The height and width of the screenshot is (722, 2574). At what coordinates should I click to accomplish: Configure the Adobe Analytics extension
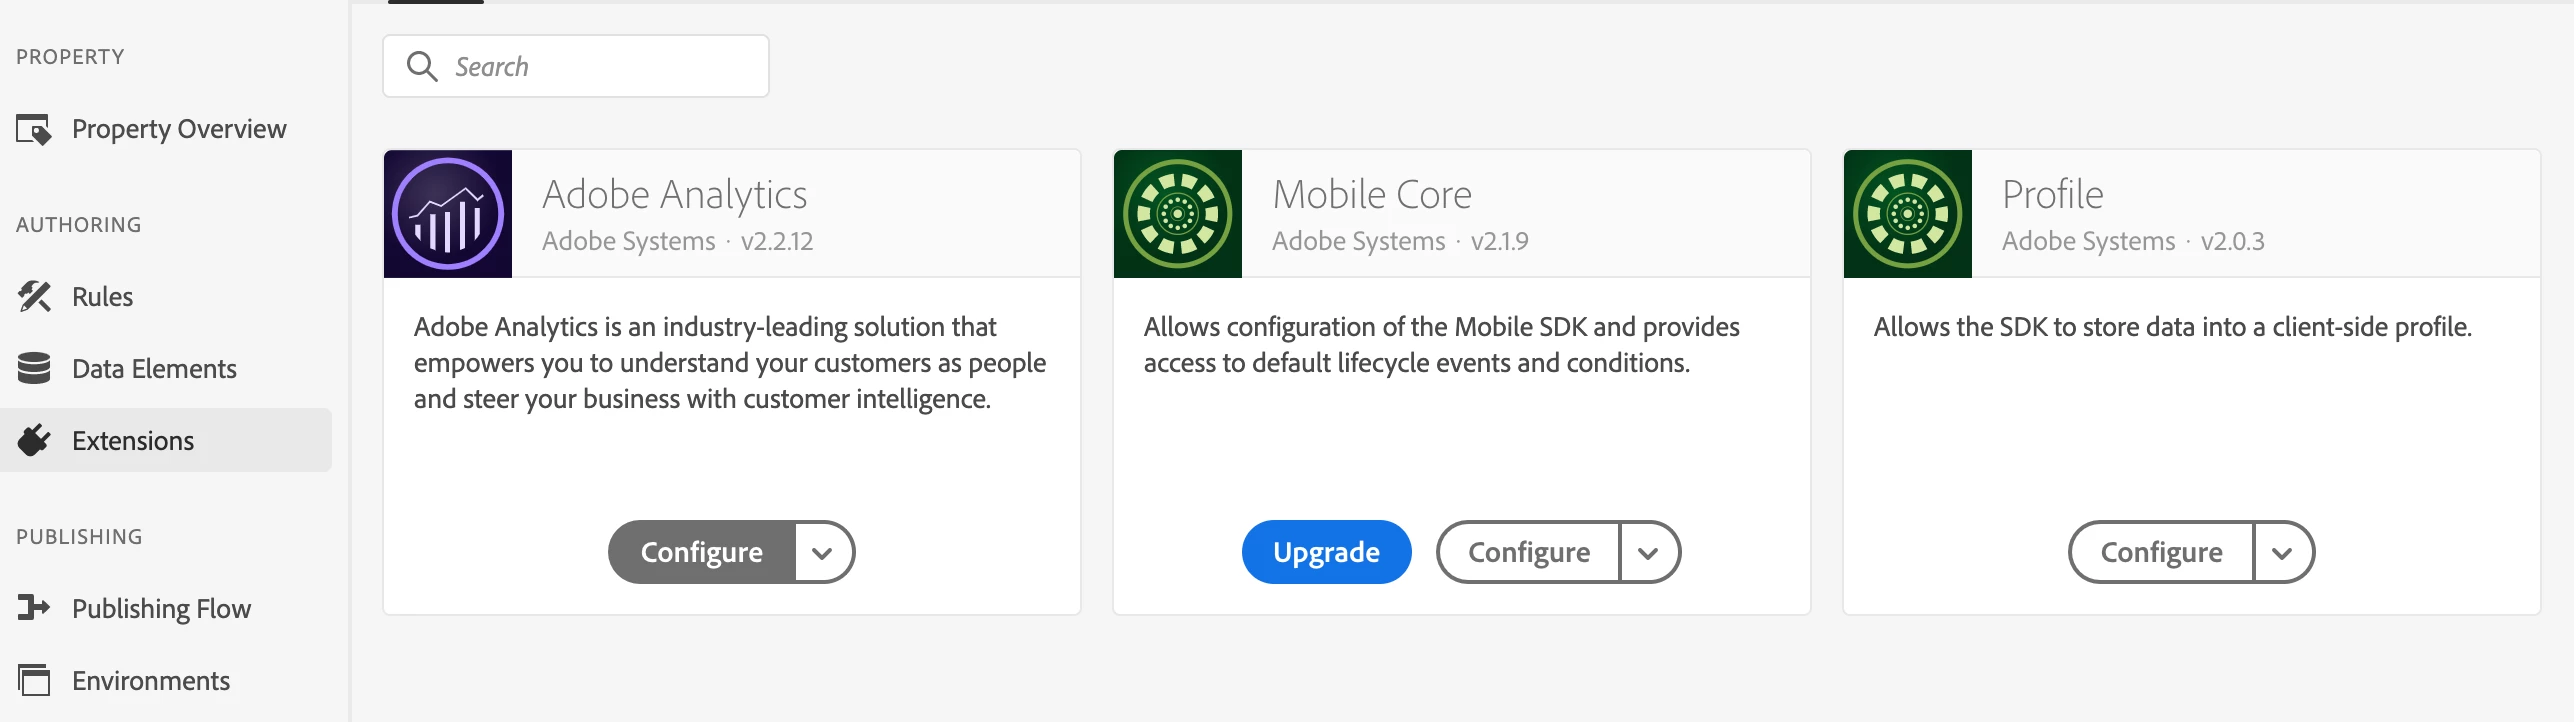[702, 552]
